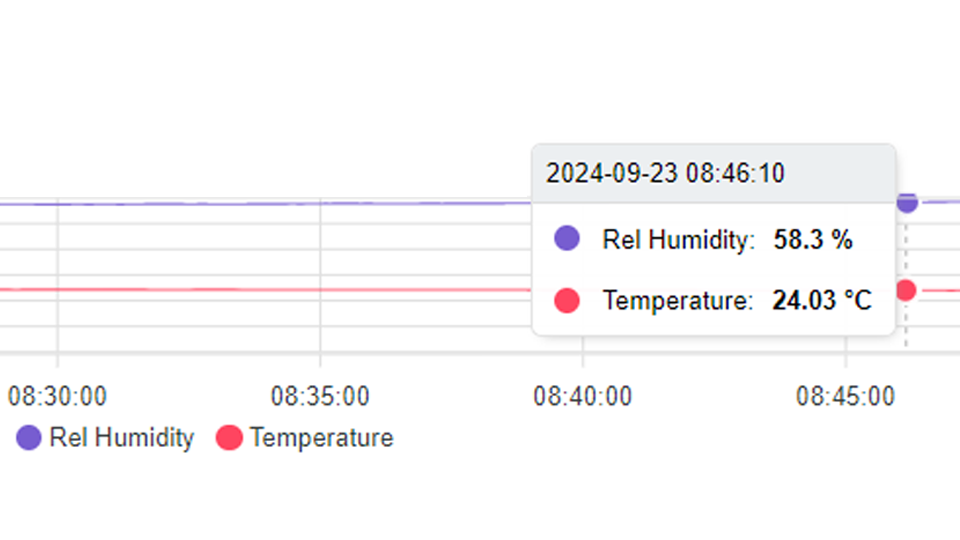Click the purple dot in the tooltip
This screenshot has width=960, height=540.
[567, 238]
